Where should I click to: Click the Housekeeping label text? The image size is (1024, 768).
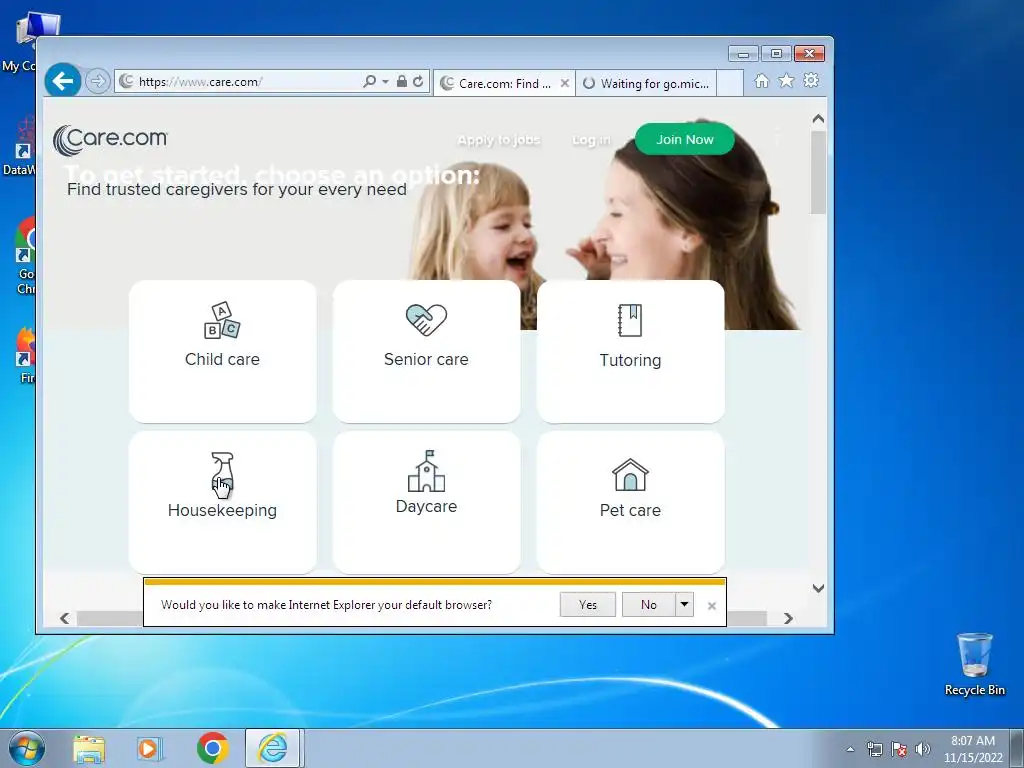[x=222, y=511]
